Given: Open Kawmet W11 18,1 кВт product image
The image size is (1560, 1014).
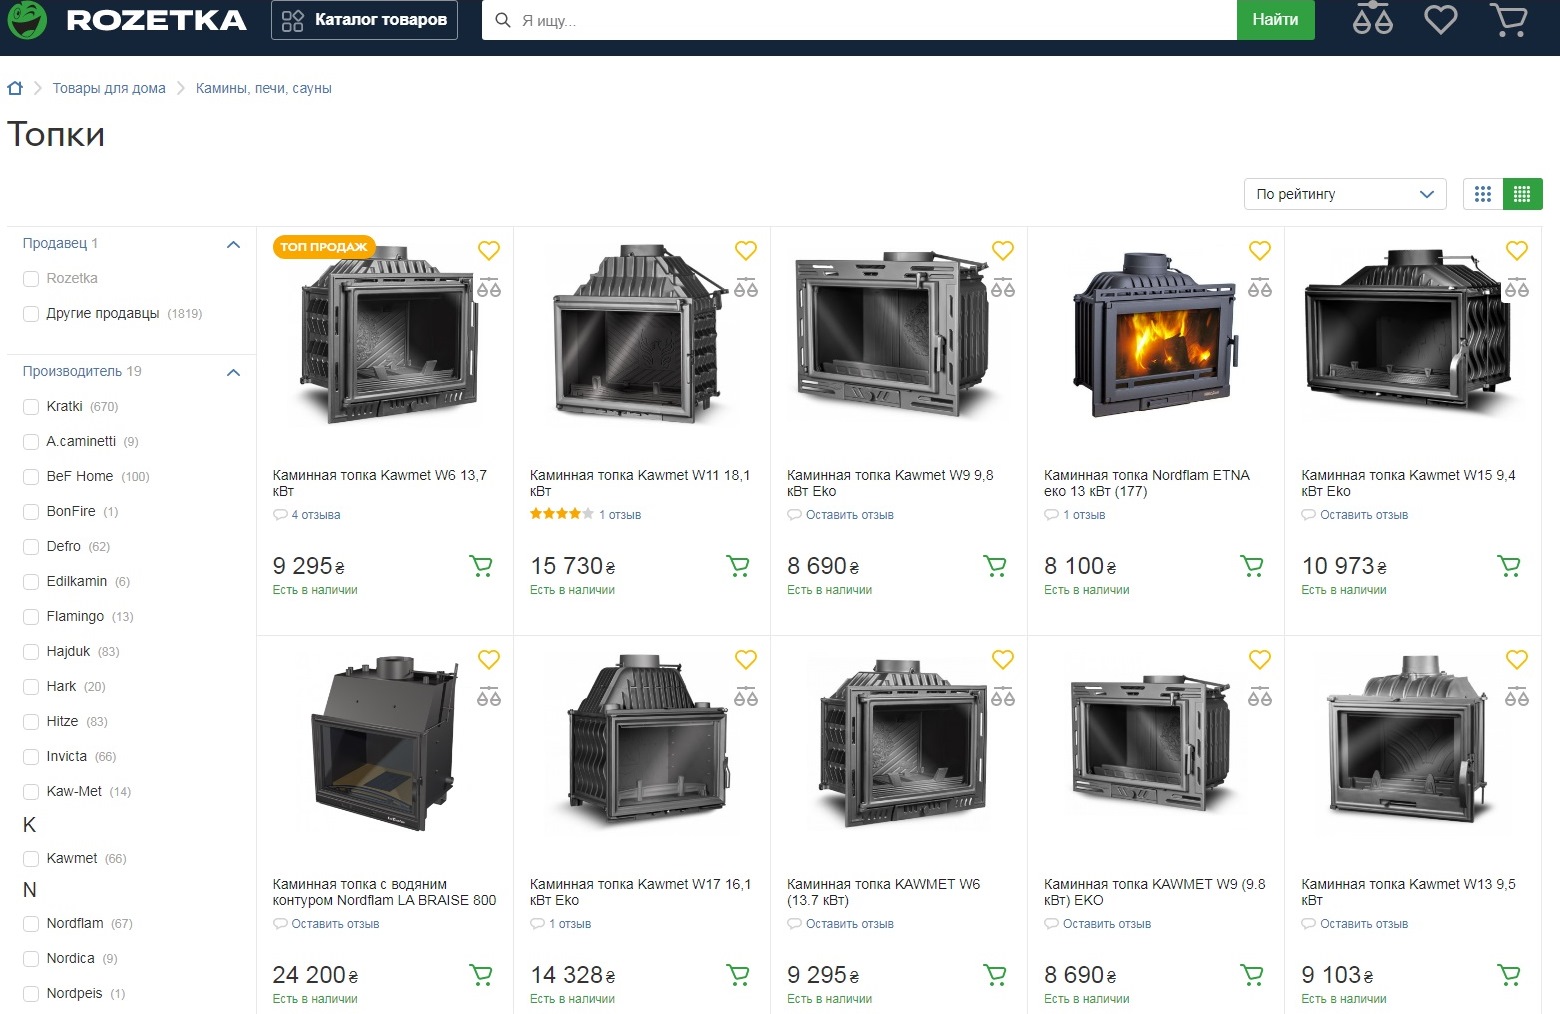Looking at the screenshot, I should click(640, 336).
